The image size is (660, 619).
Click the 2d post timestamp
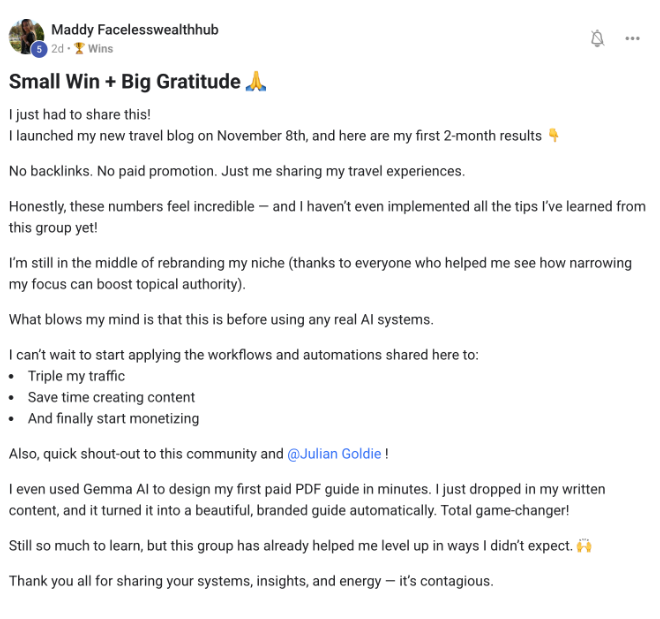click(57, 48)
